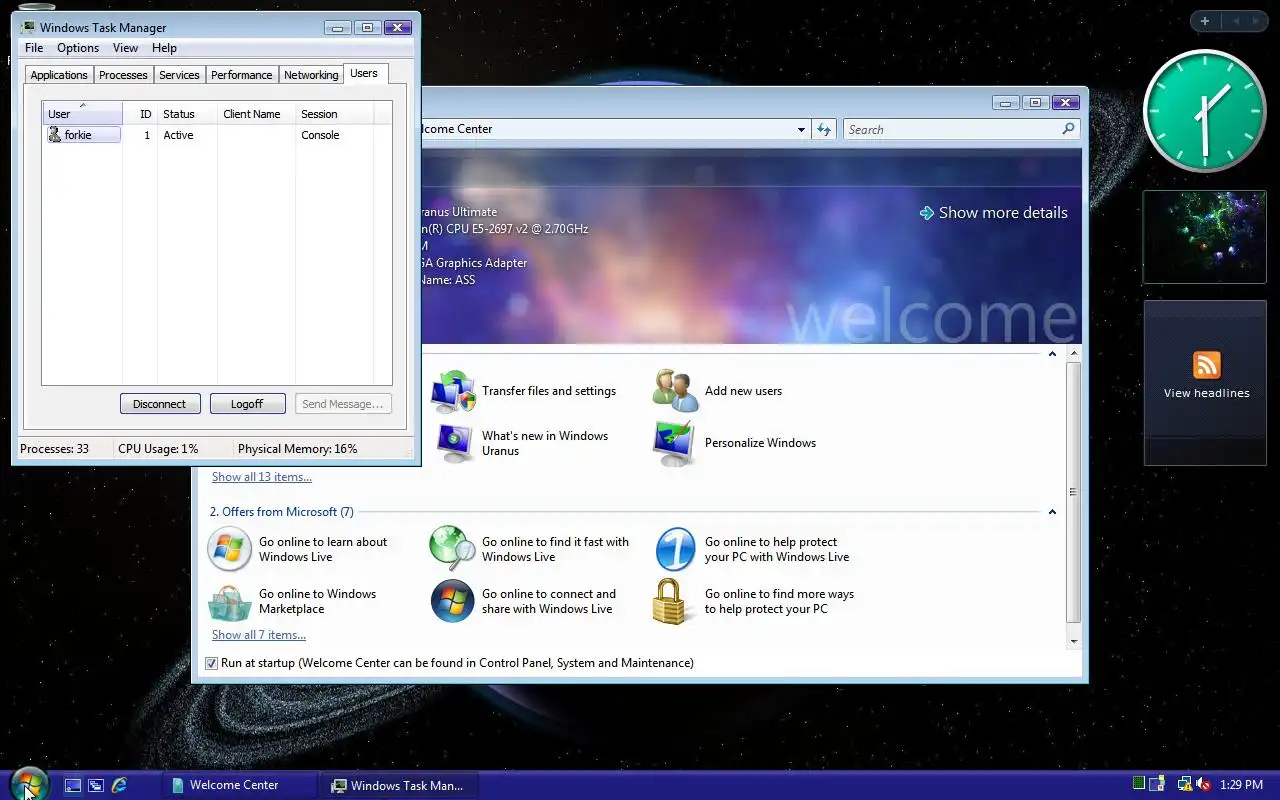Click the Show all 13 items link
The image size is (1280, 800).
[262, 477]
